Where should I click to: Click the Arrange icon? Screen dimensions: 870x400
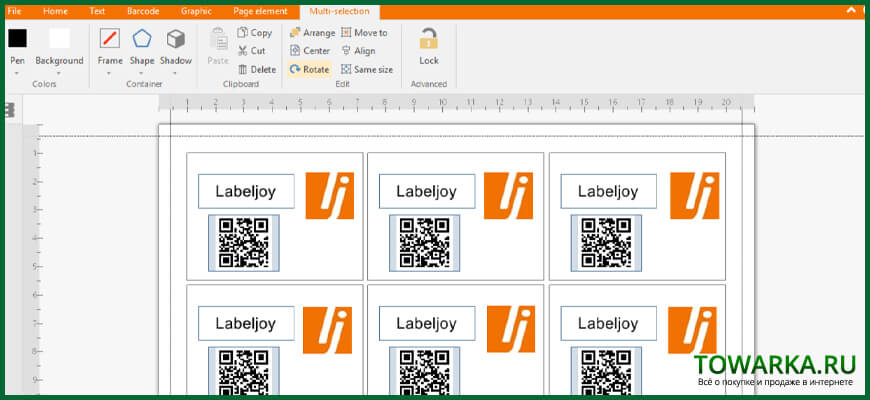(295, 33)
